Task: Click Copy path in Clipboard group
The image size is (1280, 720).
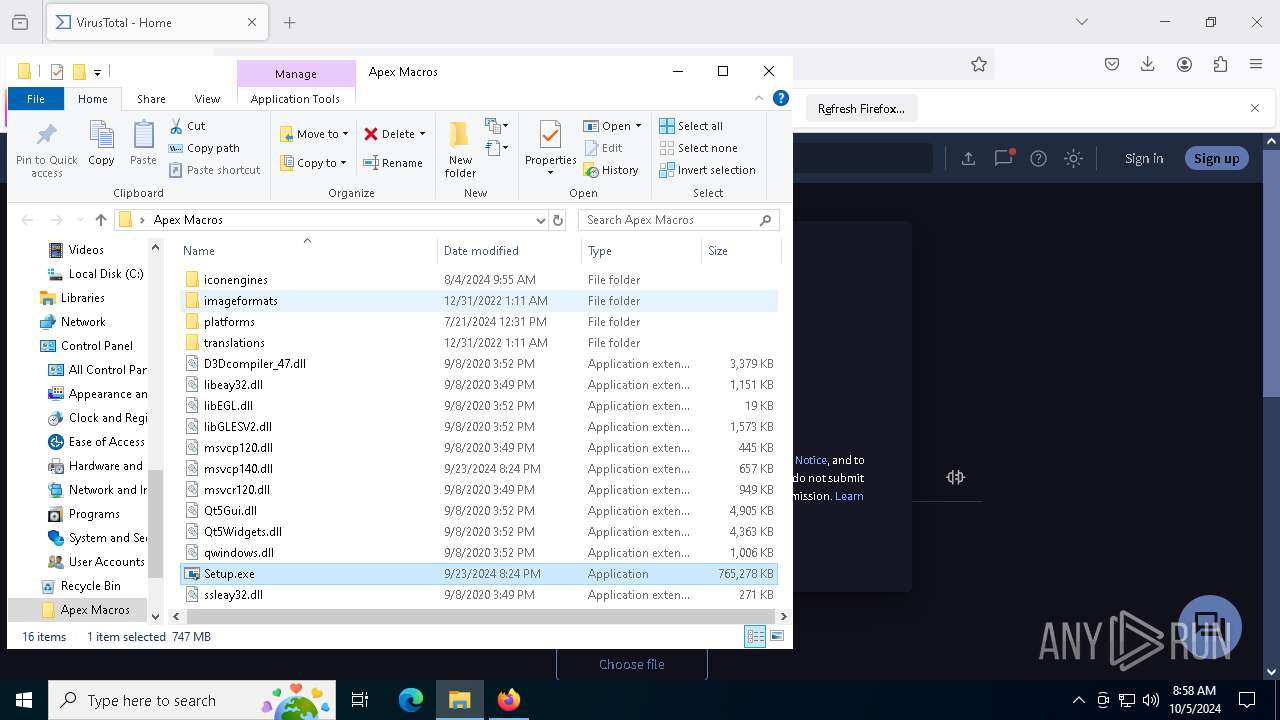Action: tap(204, 148)
